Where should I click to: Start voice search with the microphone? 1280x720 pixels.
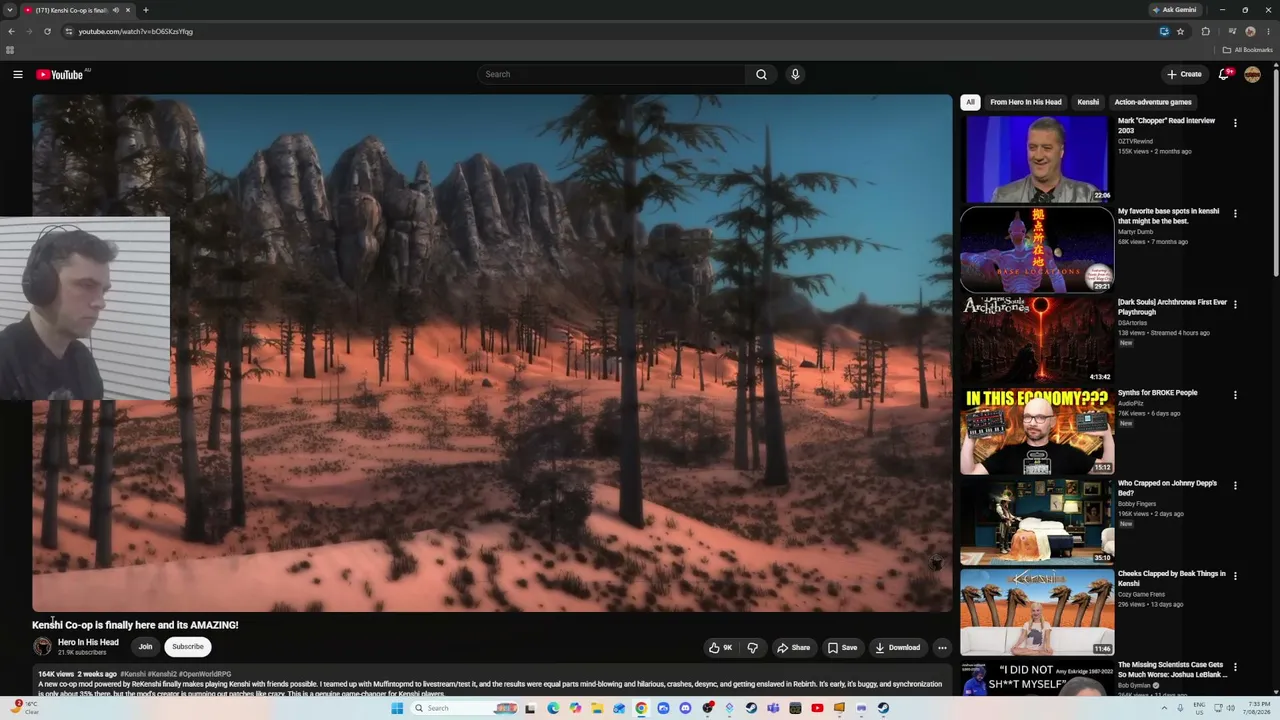(795, 74)
